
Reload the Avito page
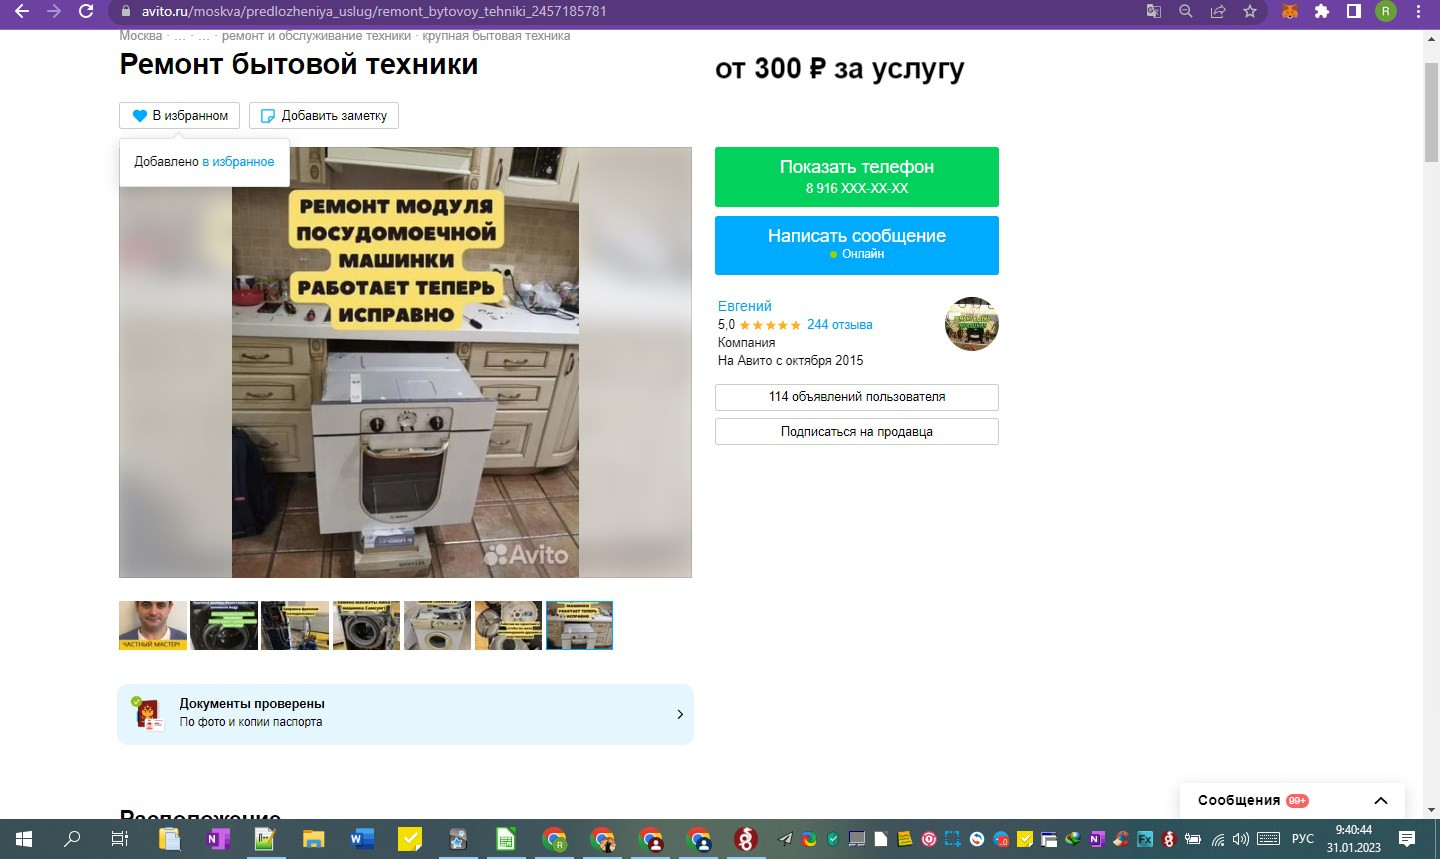[x=87, y=11]
